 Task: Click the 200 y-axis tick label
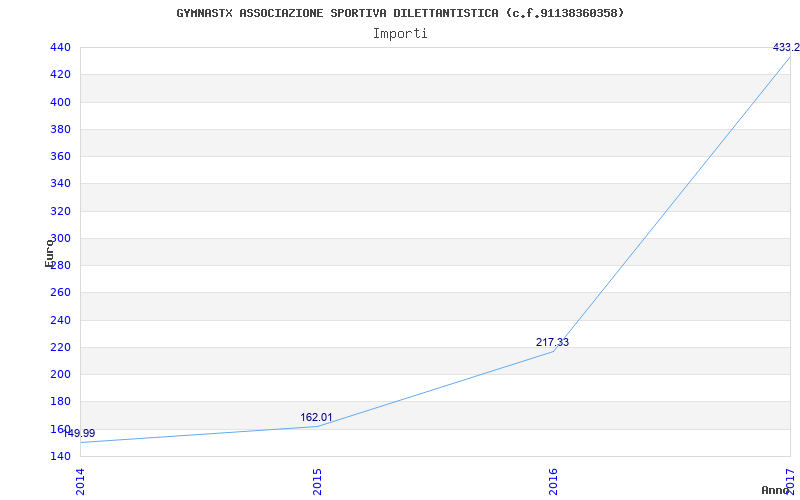[x=60, y=374]
